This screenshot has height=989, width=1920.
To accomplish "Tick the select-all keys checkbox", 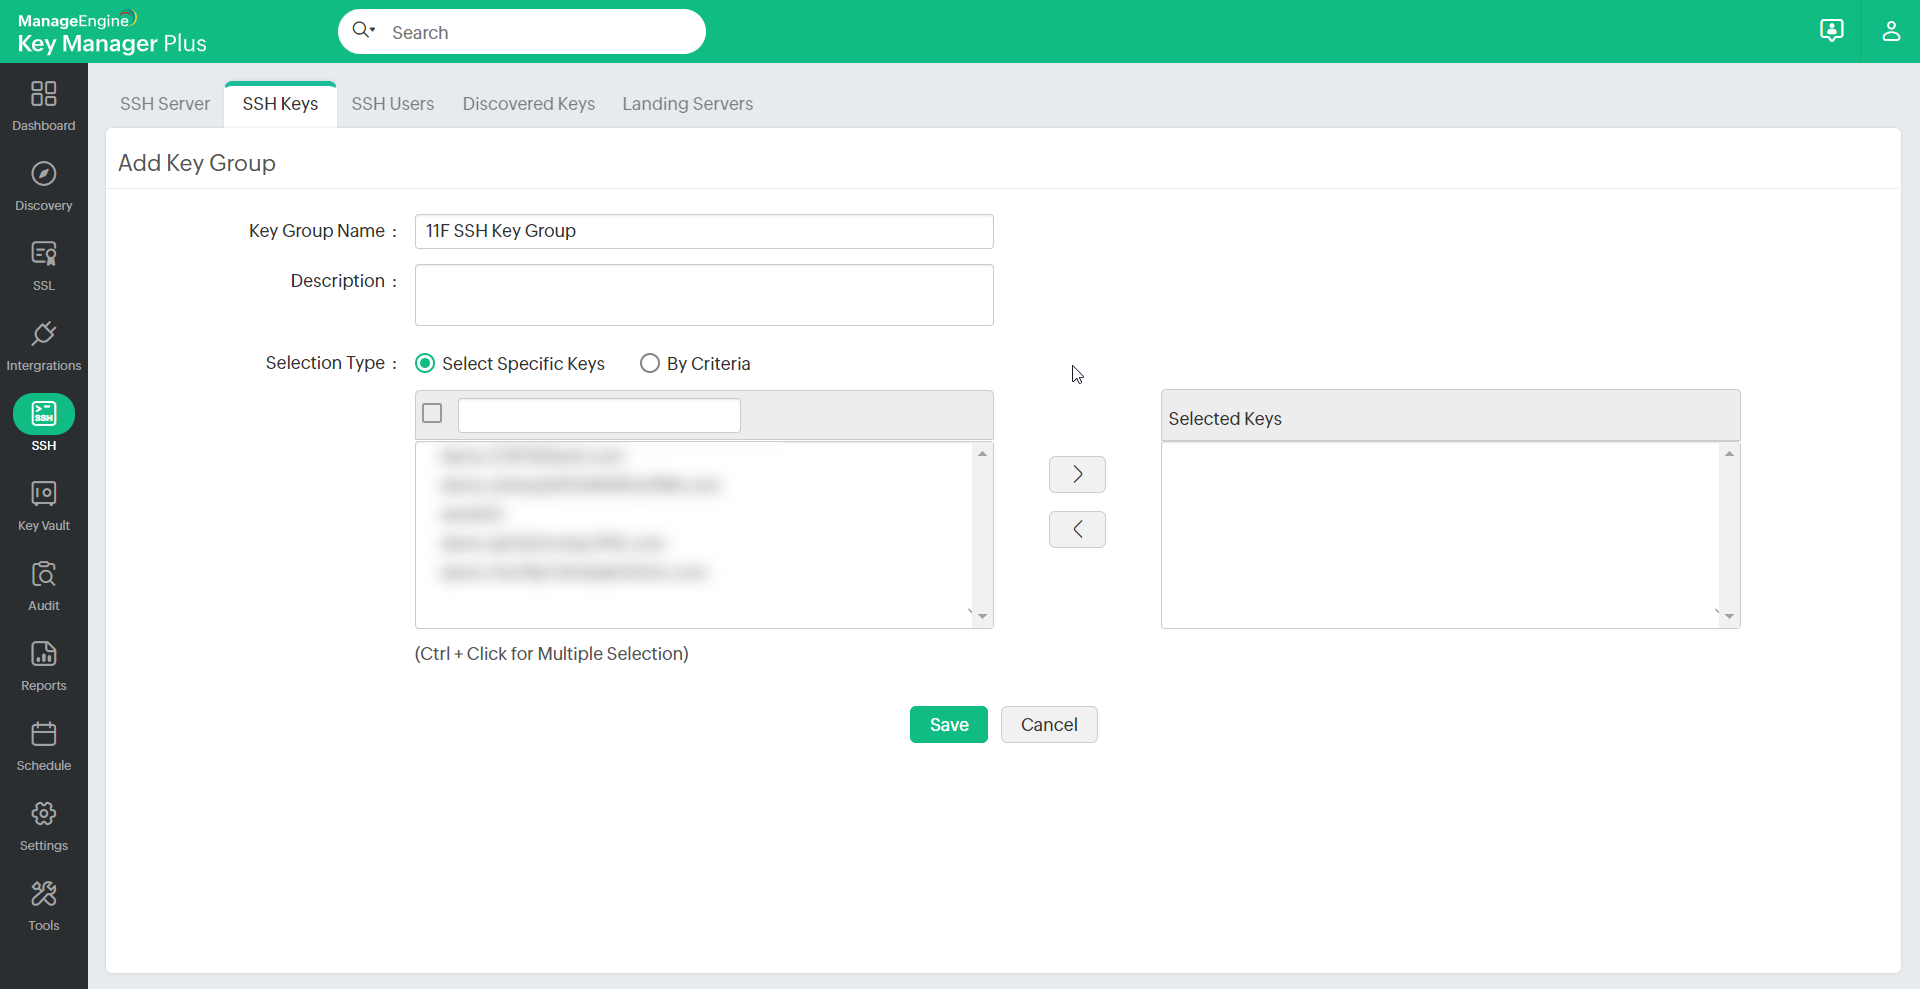I will [432, 413].
